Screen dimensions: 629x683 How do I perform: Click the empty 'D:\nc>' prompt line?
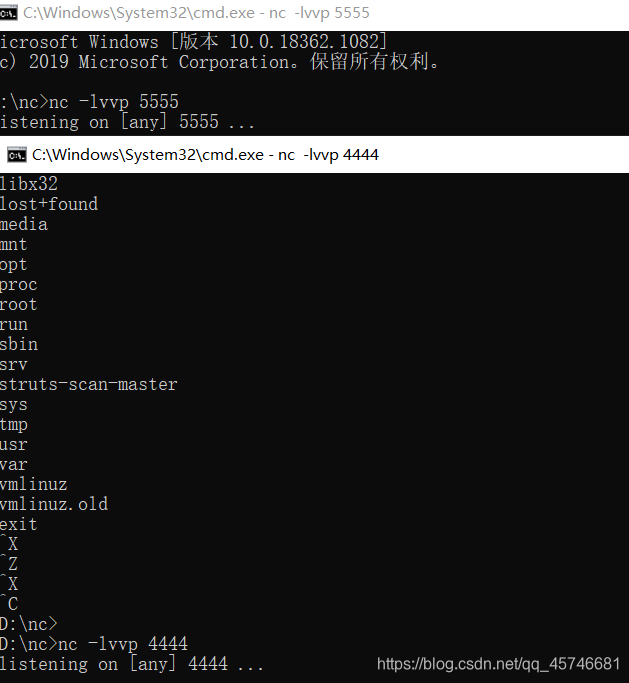(x=29, y=624)
